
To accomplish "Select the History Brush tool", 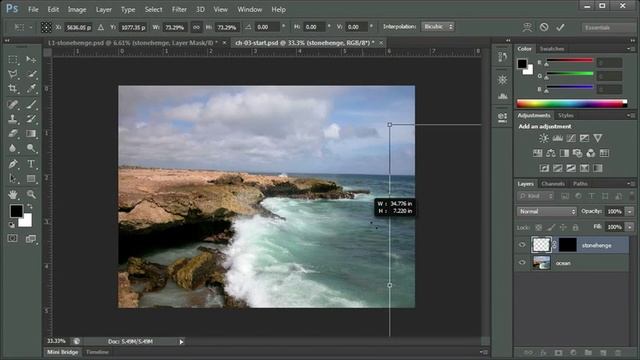I will coord(31,119).
